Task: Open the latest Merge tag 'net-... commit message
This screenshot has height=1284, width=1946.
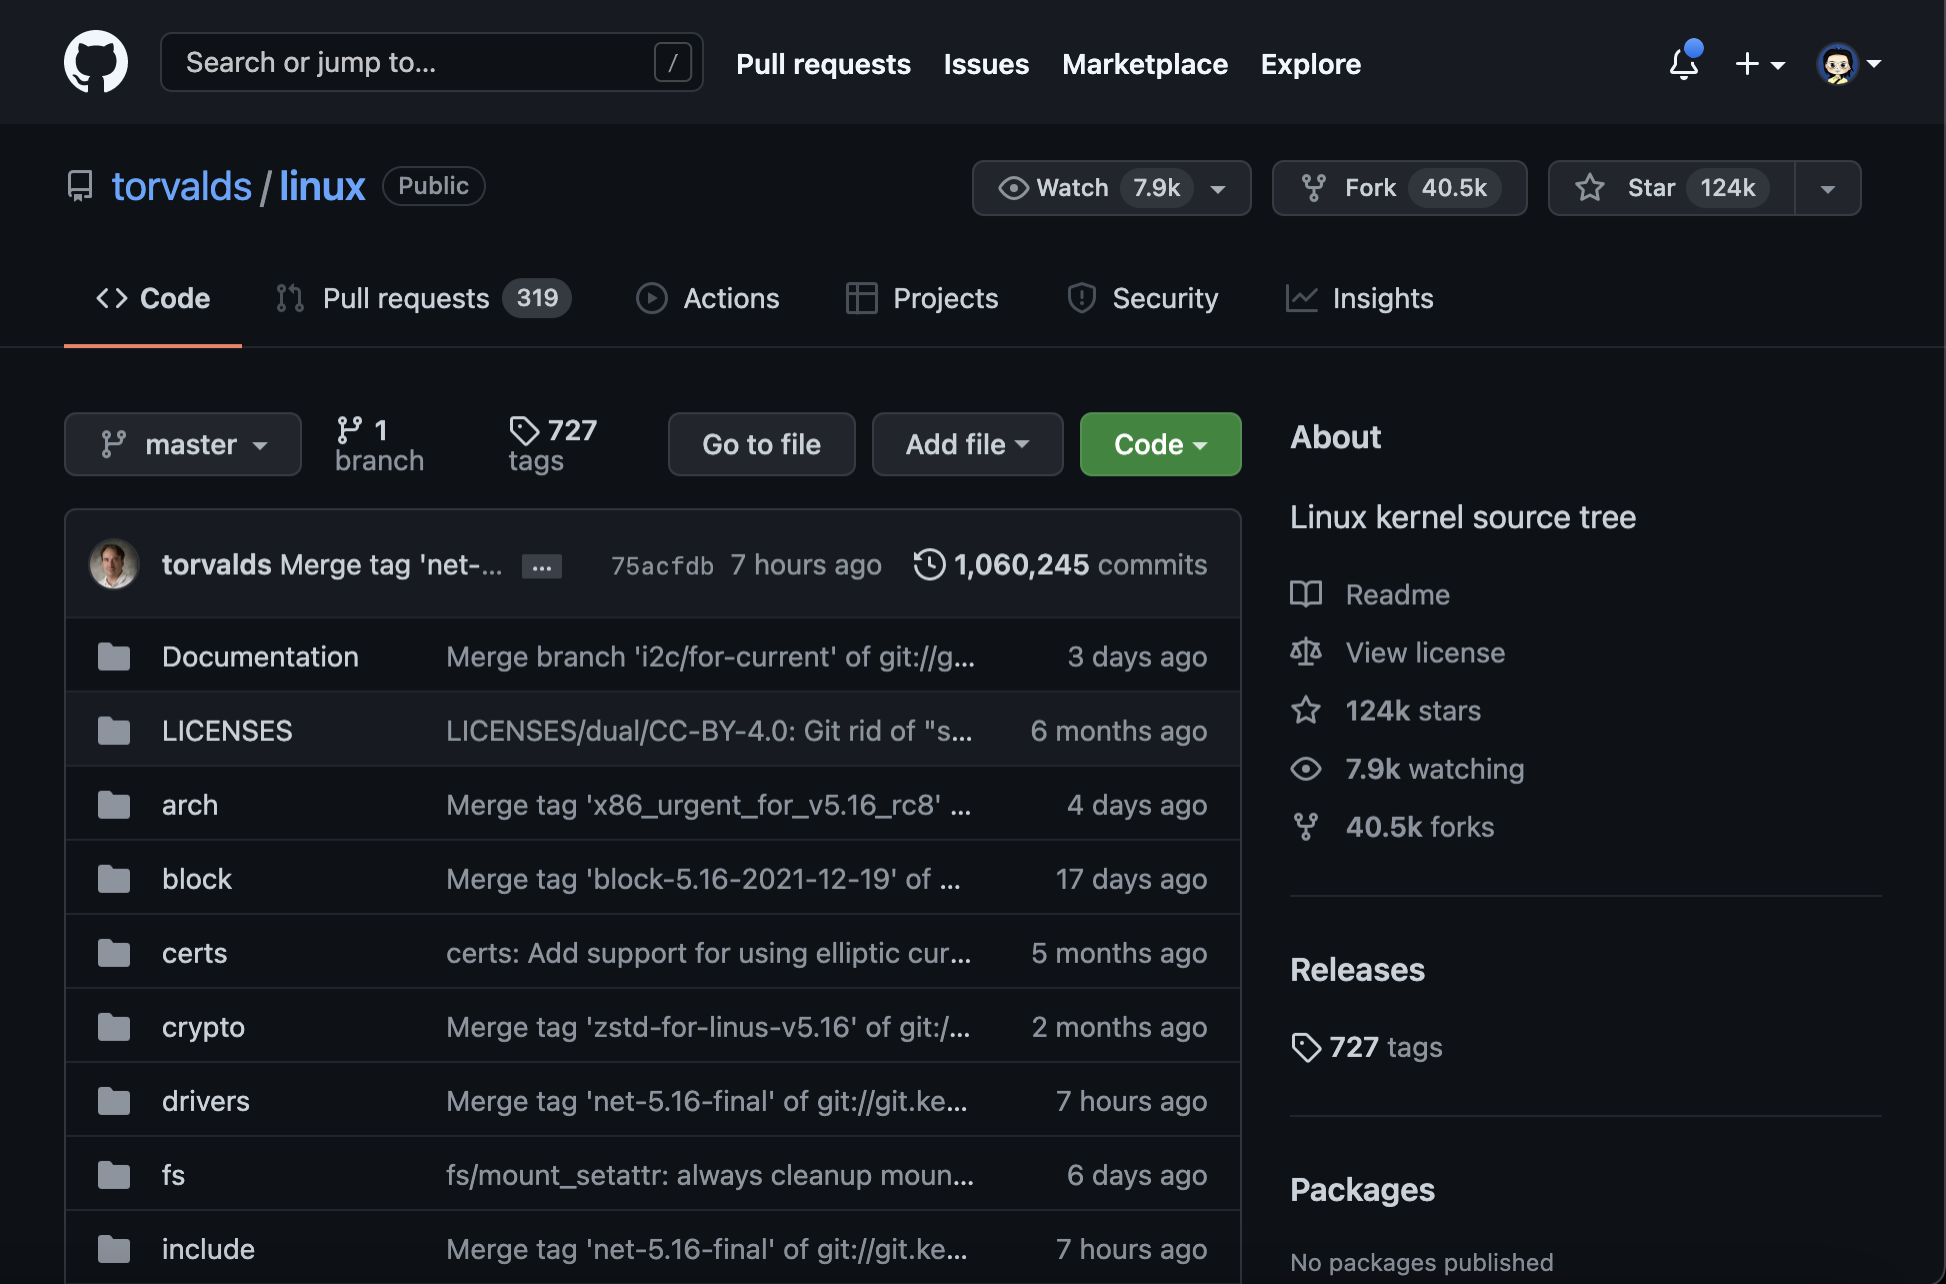Action: coord(391,565)
